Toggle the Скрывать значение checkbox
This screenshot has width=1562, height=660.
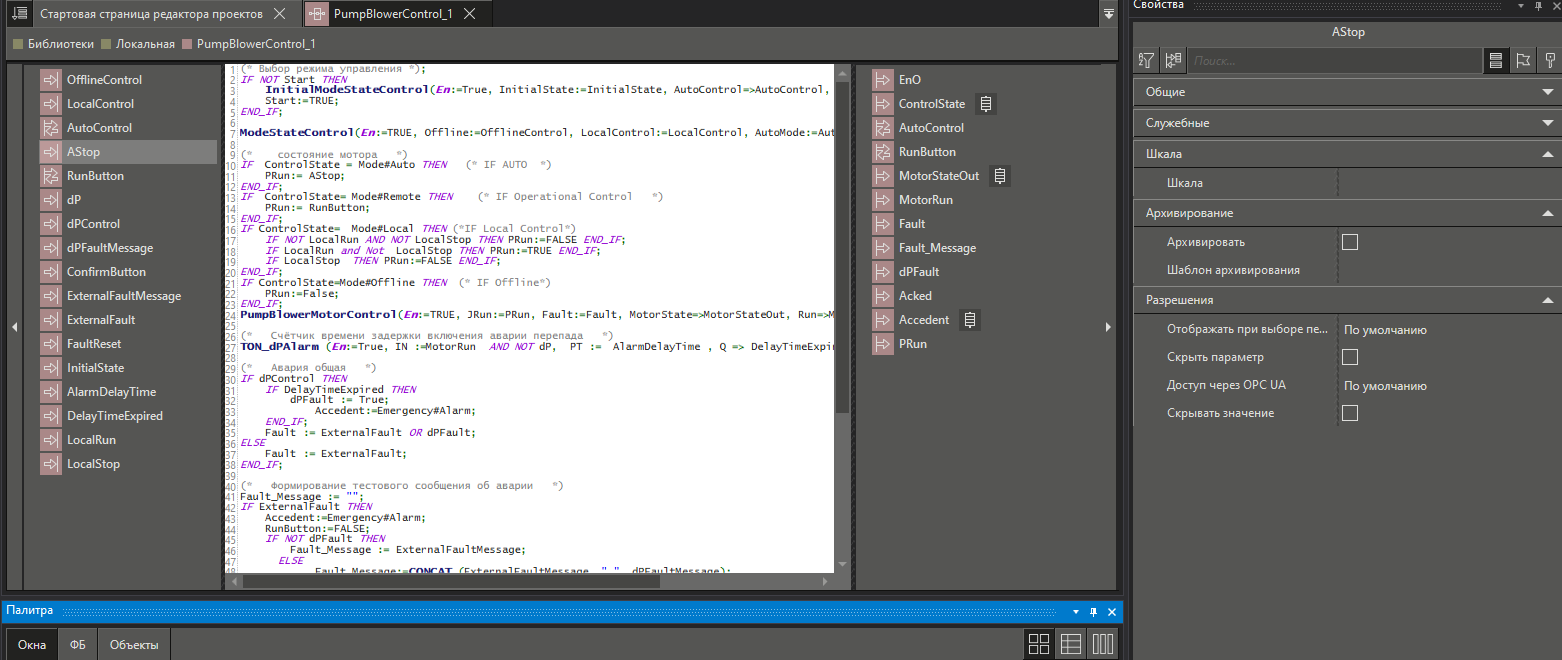pyautogui.click(x=1349, y=412)
